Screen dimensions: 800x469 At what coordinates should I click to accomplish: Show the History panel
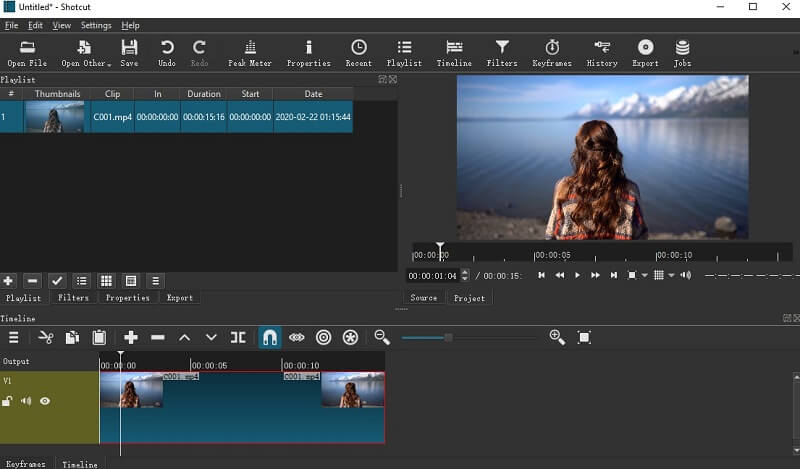[x=602, y=53]
